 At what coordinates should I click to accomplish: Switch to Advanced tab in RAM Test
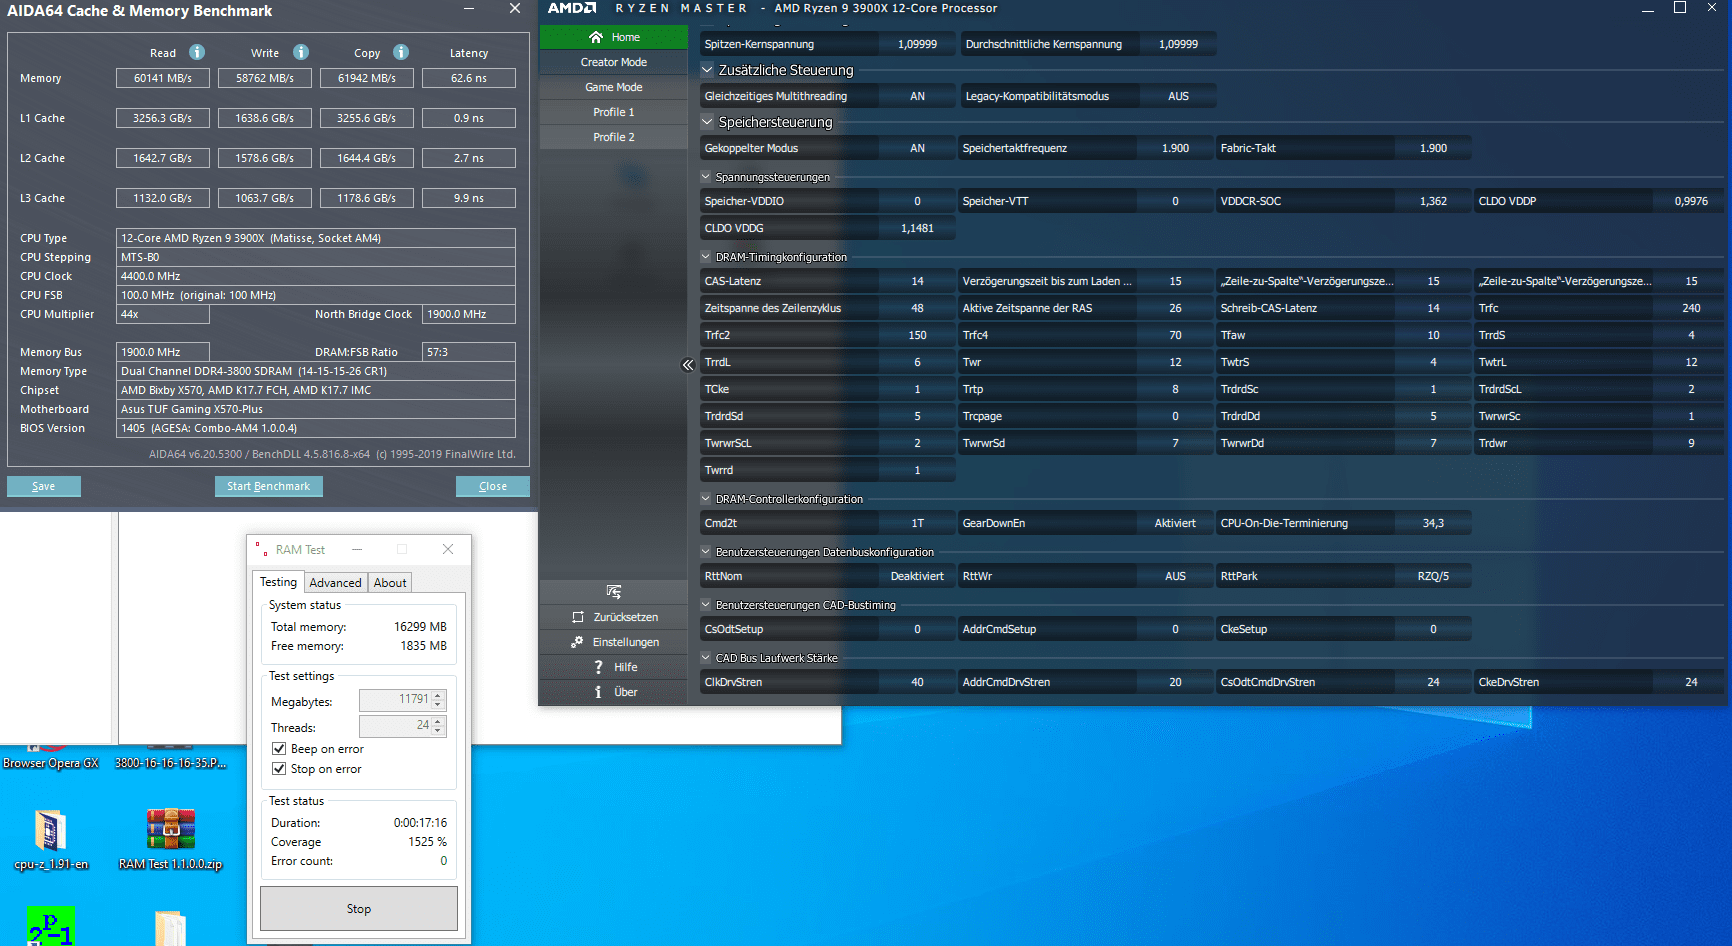tap(335, 583)
